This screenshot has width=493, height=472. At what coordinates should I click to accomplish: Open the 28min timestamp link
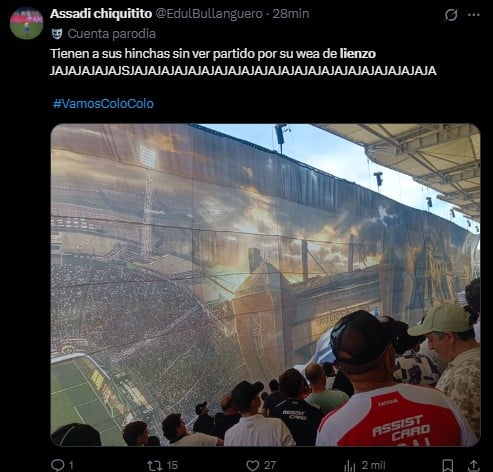point(291,14)
